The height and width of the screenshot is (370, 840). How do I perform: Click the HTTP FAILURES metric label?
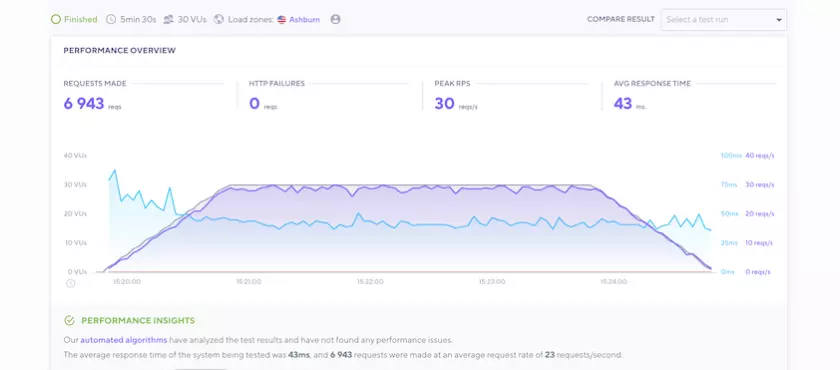coord(276,84)
